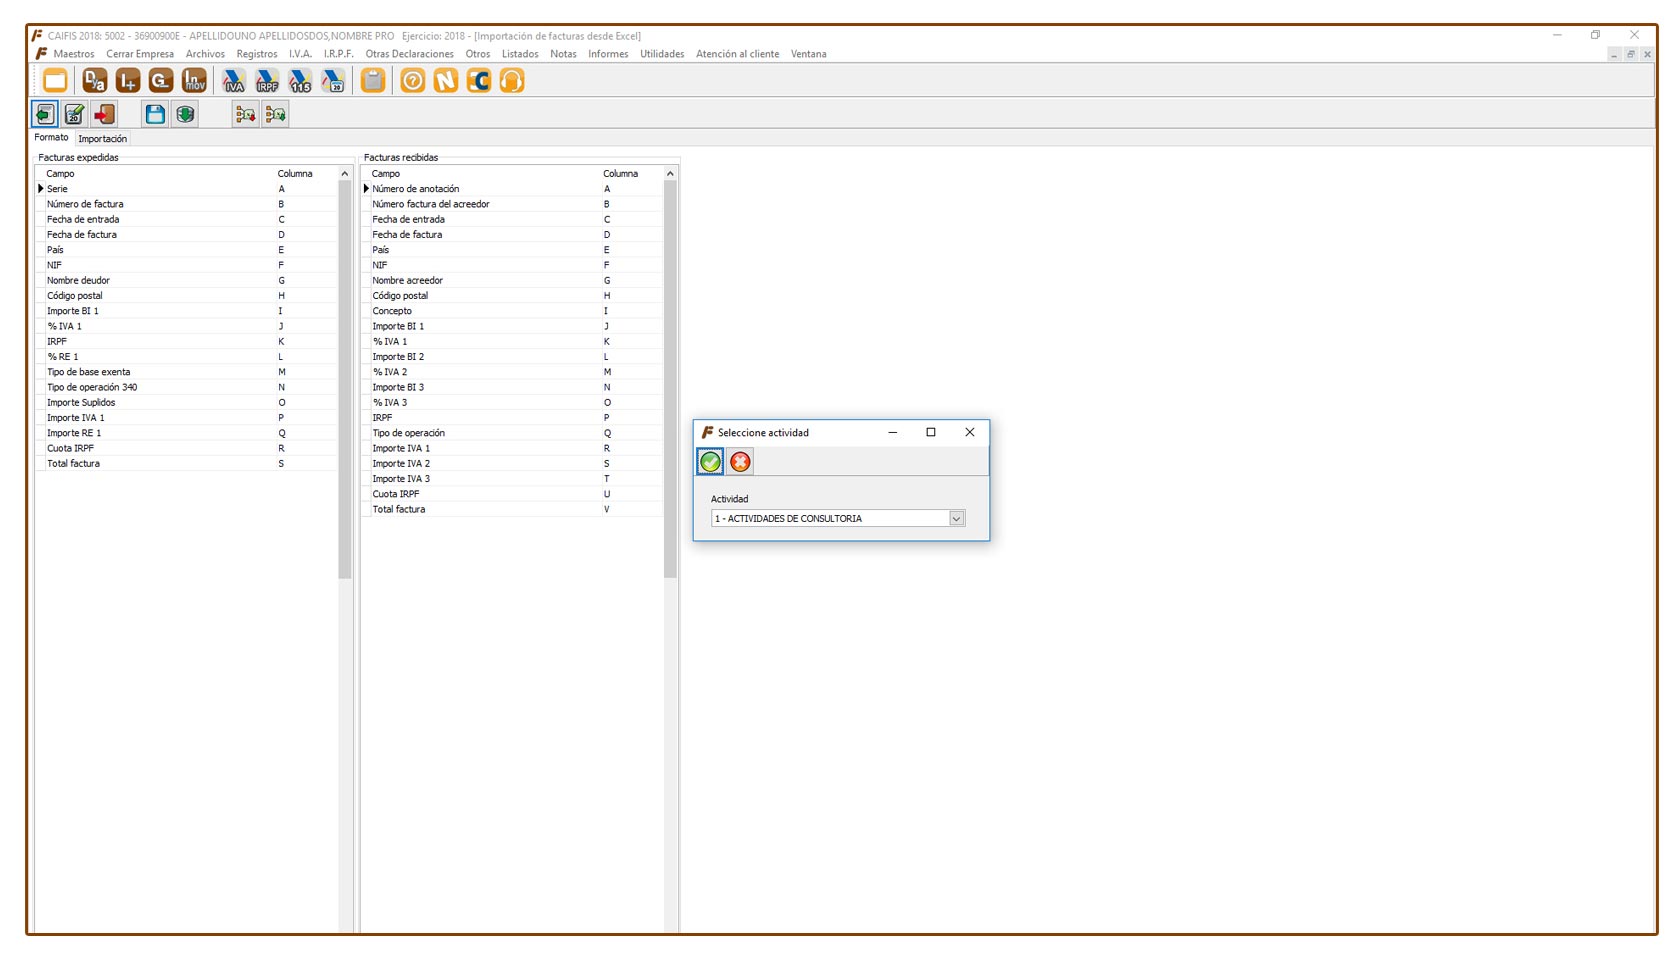1680x962 pixels.
Task: Click the orange 'C' toolbar icon
Action: tap(479, 81)
